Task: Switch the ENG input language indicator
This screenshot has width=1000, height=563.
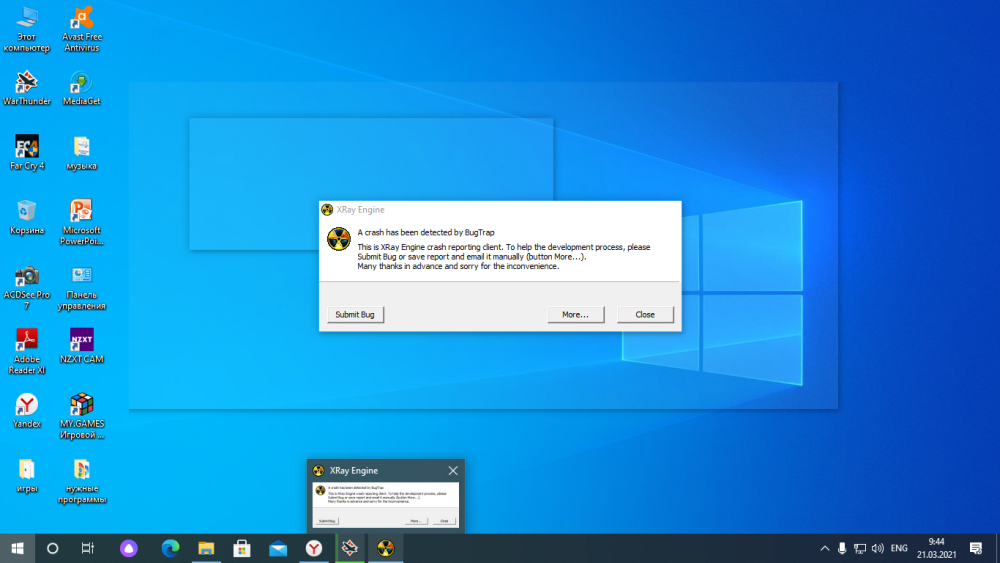Action: [x=899, y=548]
